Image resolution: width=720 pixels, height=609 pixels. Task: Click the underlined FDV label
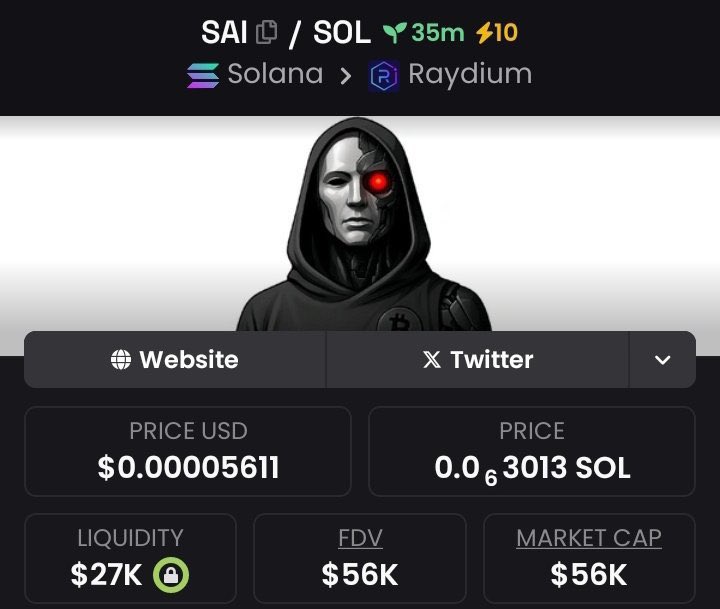pos(360,538)
